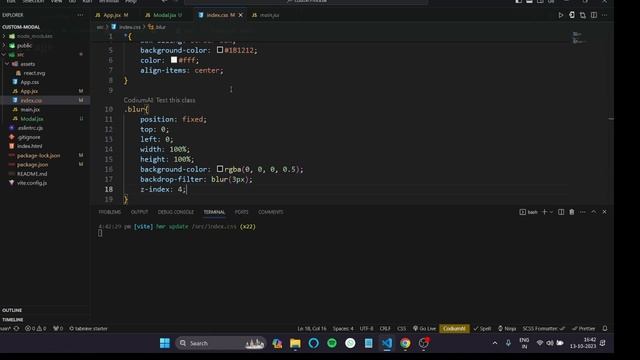Collapse the CUSTOM-MODAL project header
Screen dimensions: 640x360
tap(21, 27)
